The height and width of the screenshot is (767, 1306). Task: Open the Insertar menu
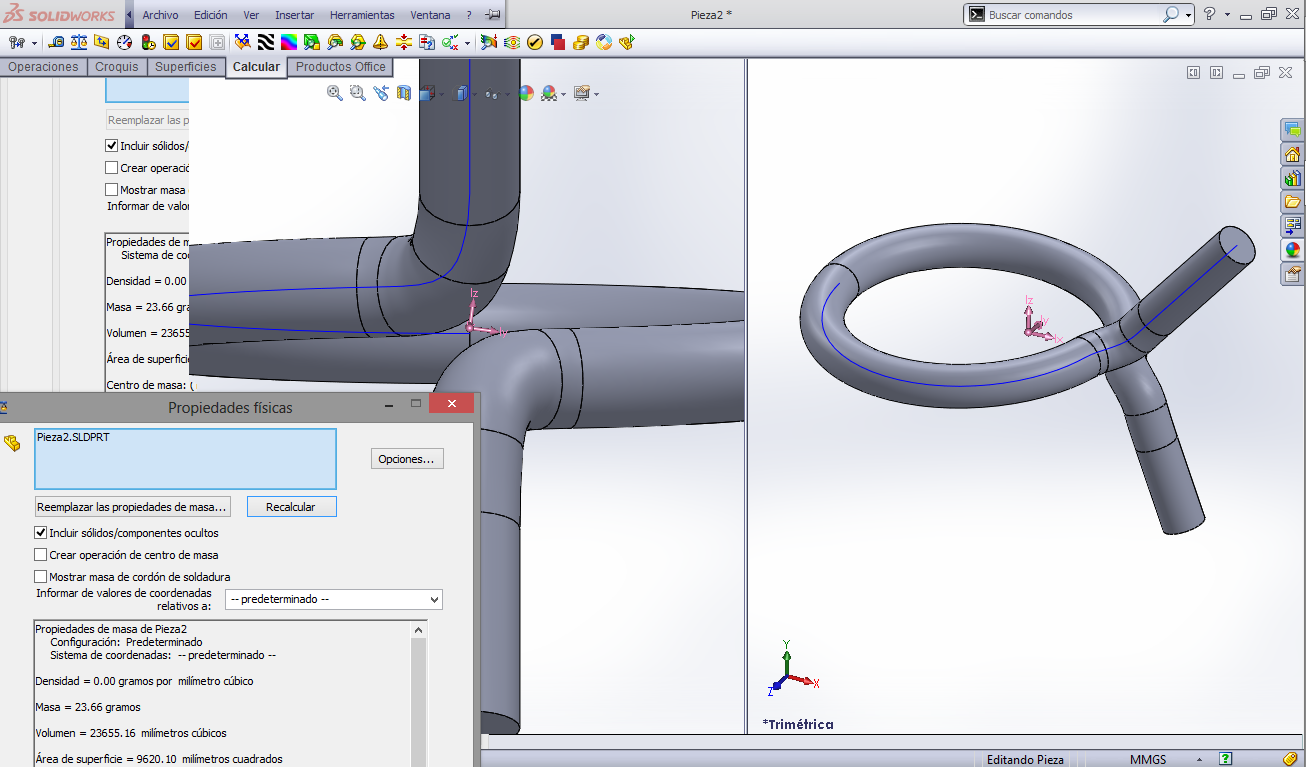(x=294, y=15)
